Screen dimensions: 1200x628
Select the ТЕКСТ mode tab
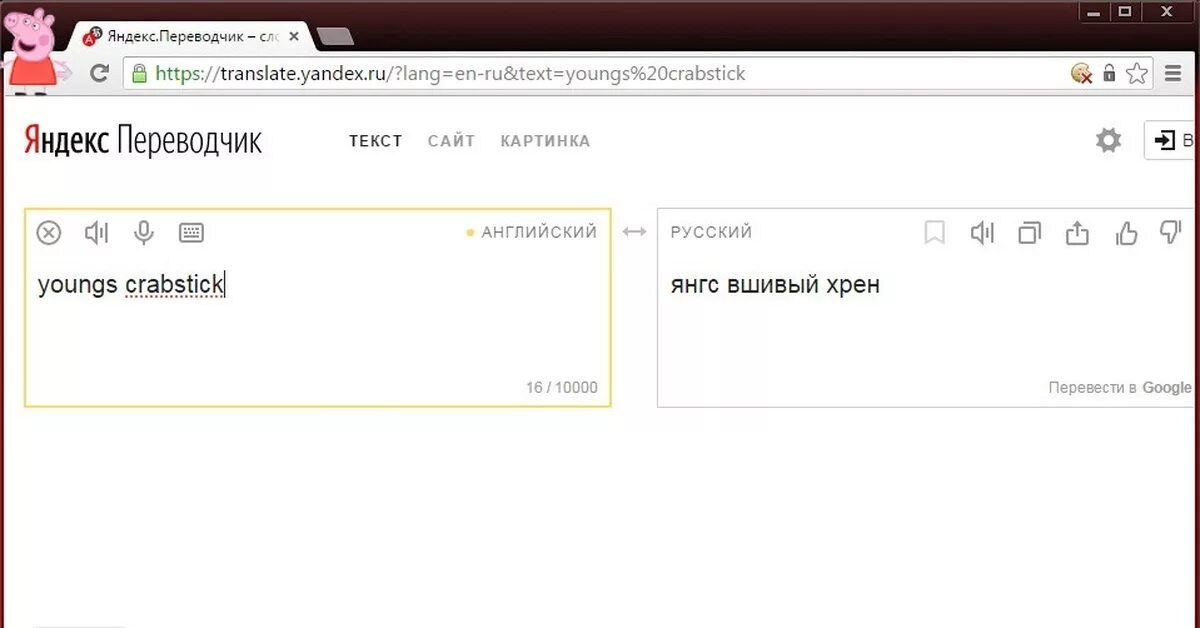[x=375, y=141]
